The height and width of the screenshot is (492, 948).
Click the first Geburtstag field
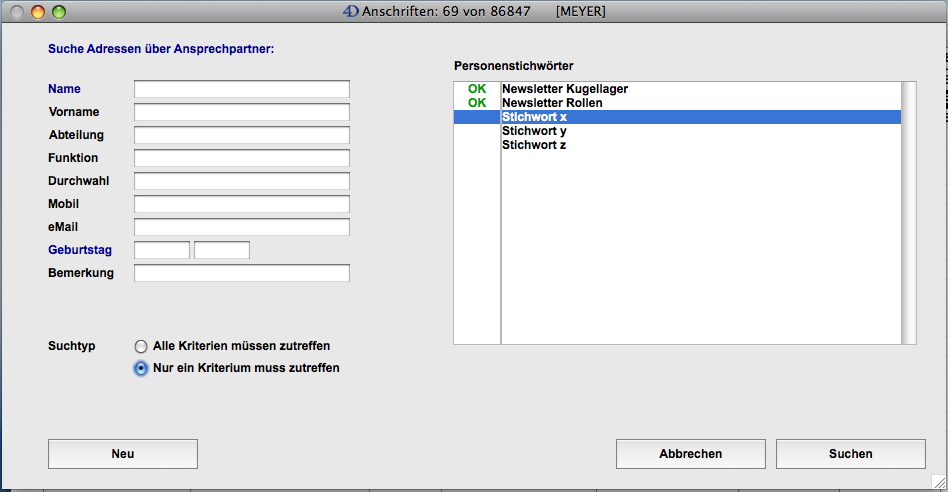click(162, 250)
